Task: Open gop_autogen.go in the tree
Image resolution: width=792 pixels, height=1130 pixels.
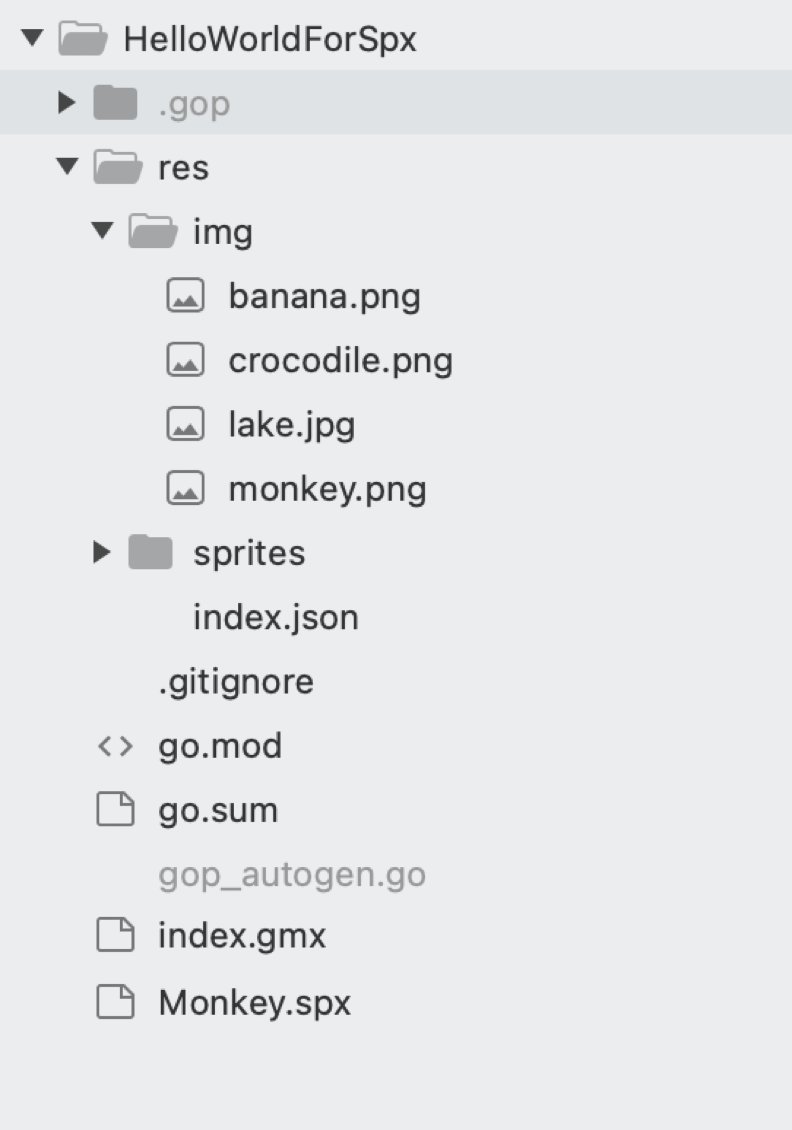Action: coord(291,875)
